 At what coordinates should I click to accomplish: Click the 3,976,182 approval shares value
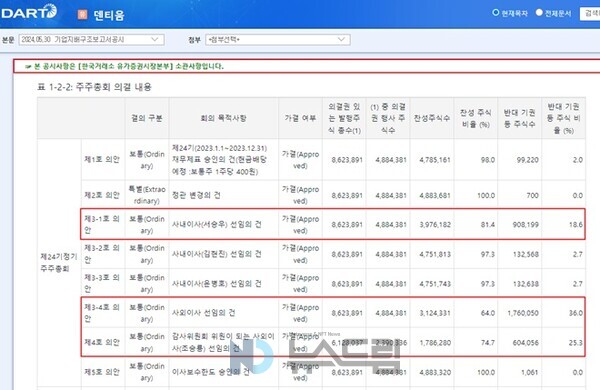click(x=435, y=225)
